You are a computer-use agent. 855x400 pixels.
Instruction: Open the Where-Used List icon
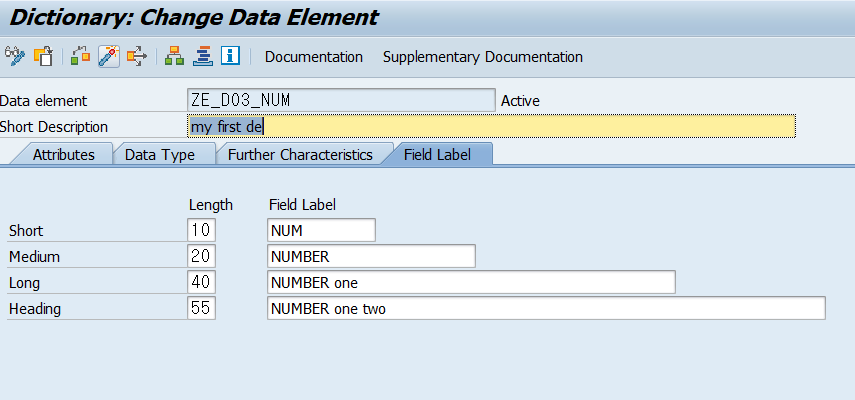(x=137, y=56)
